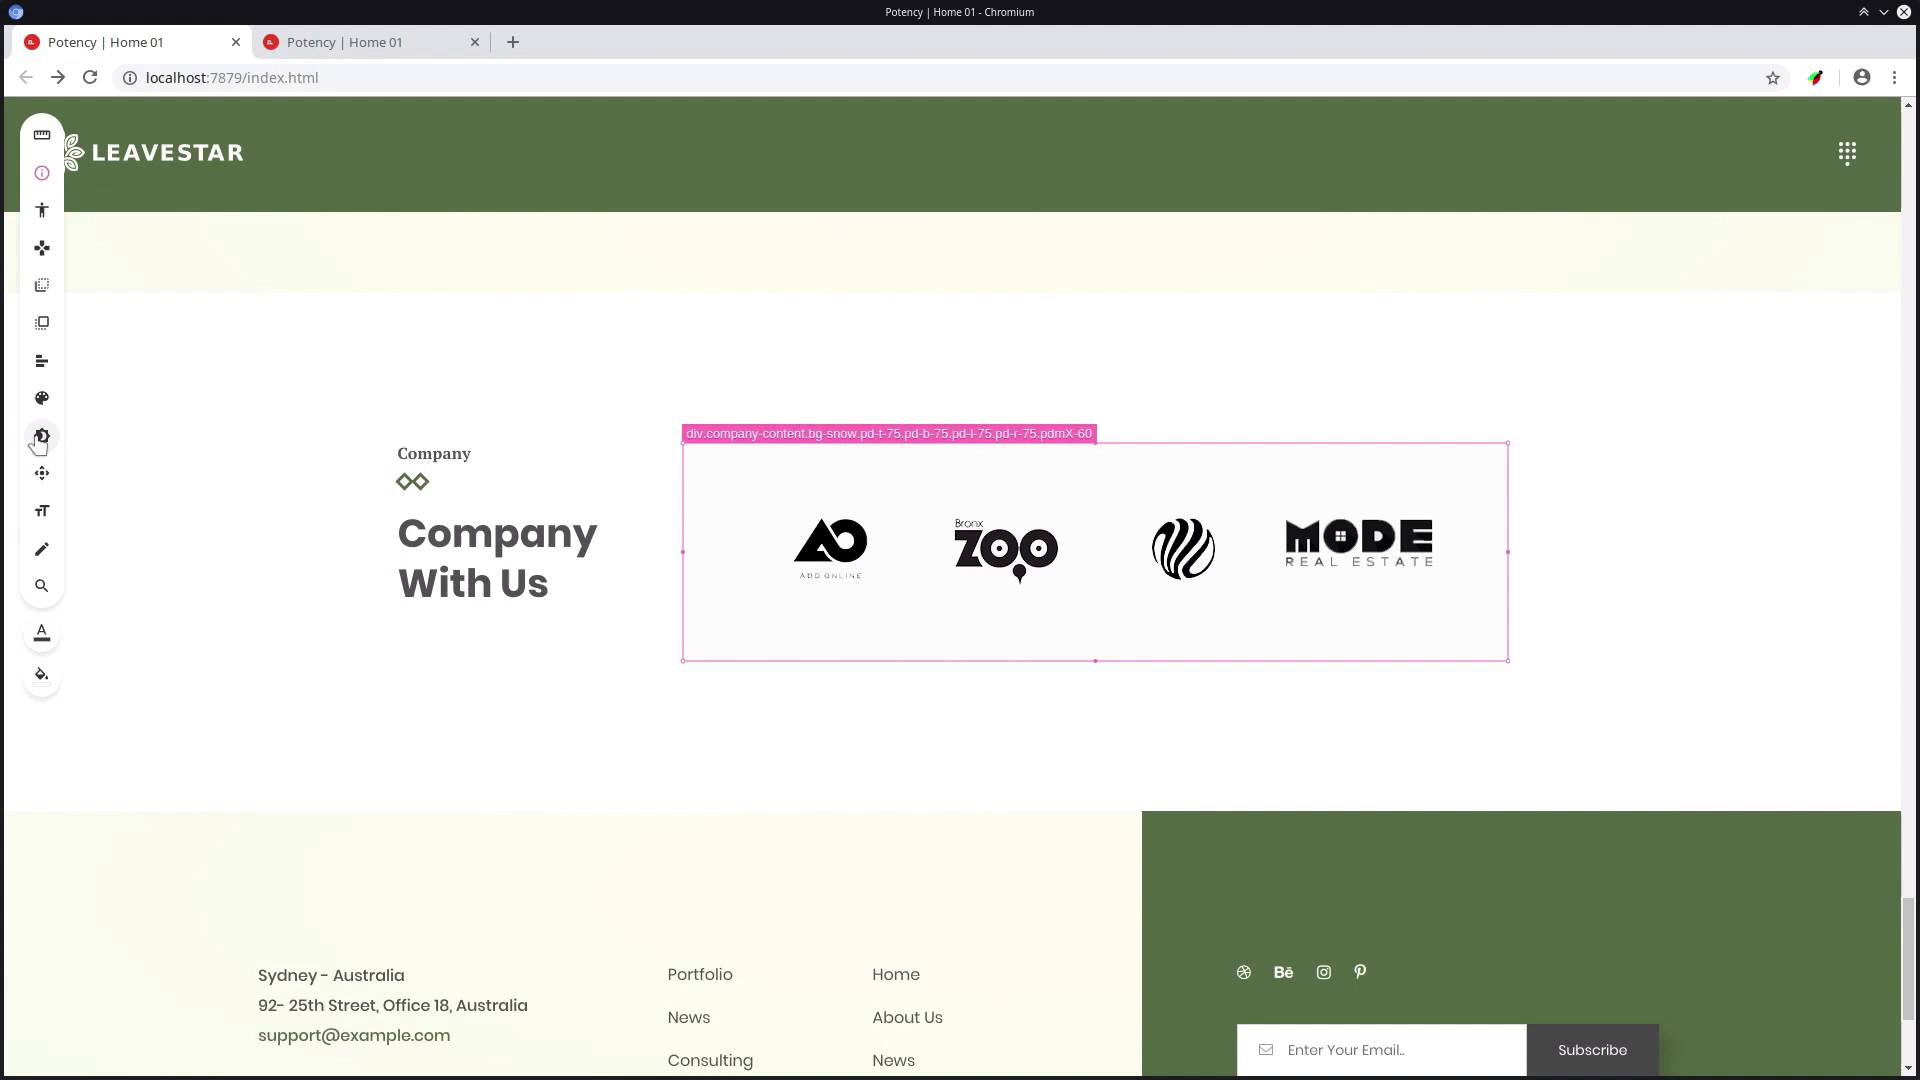The height and width of the screenshot is (1080, 1920).
Task: Go forward in browser history
Action: 58,77
